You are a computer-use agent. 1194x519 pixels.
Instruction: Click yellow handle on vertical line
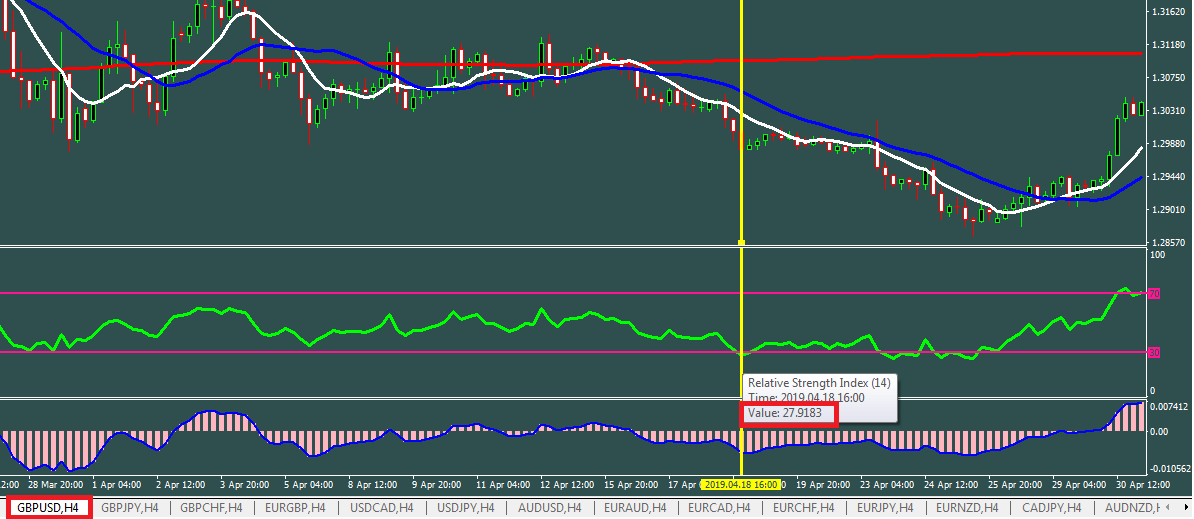pyautogui.click(x=741, y=242)
